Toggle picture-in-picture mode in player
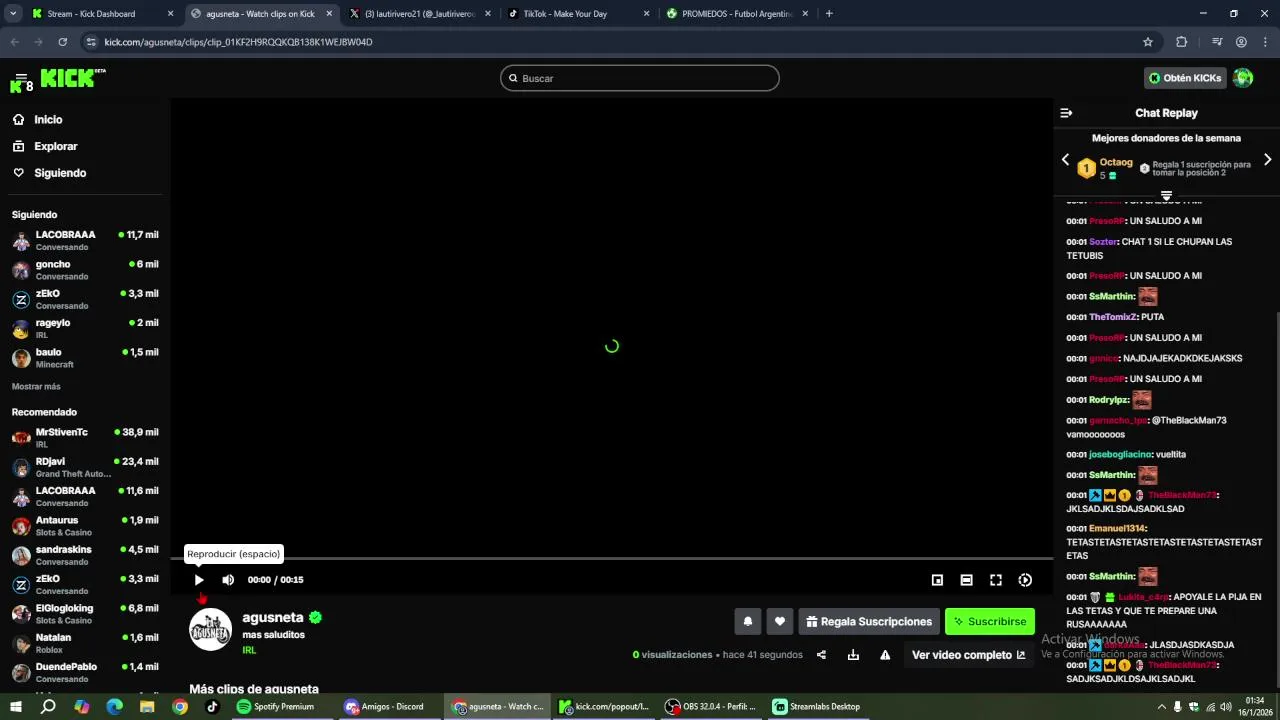This screenshot has width=1280, height=720. coord(937,580)
